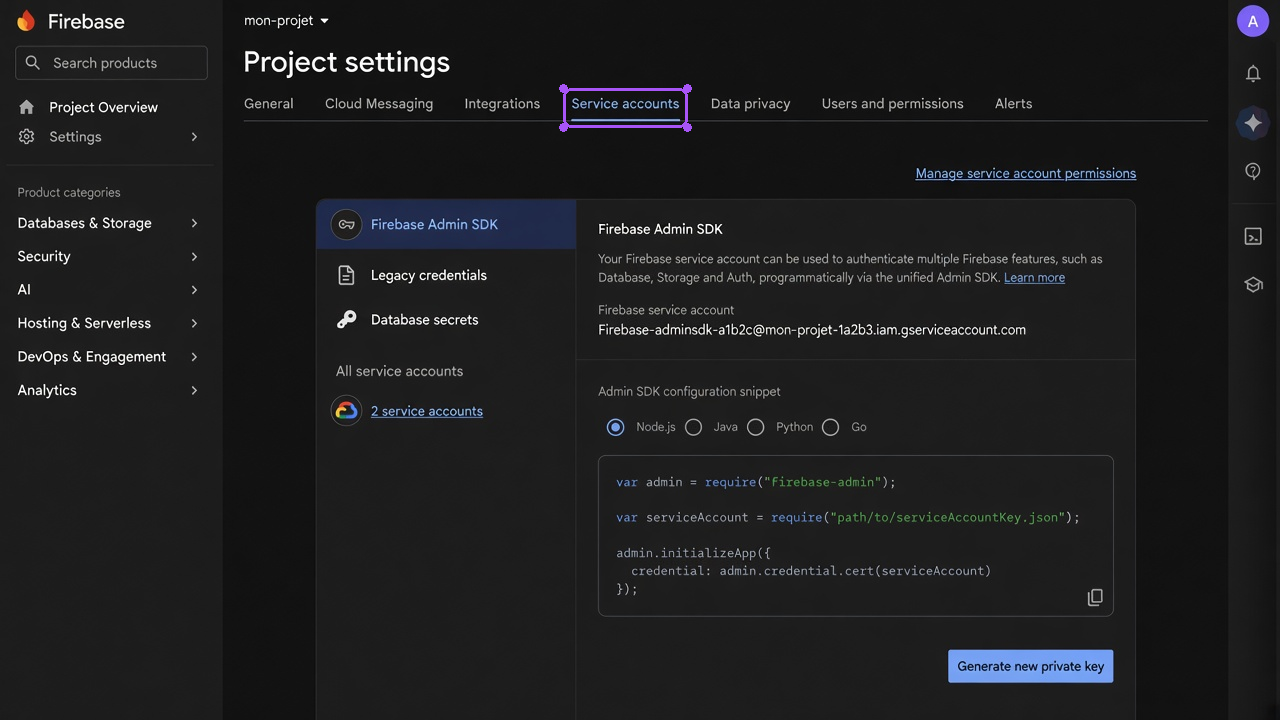Click the Google Cloud logo icon
The image size is (1280, 720).
click(347, 411)
